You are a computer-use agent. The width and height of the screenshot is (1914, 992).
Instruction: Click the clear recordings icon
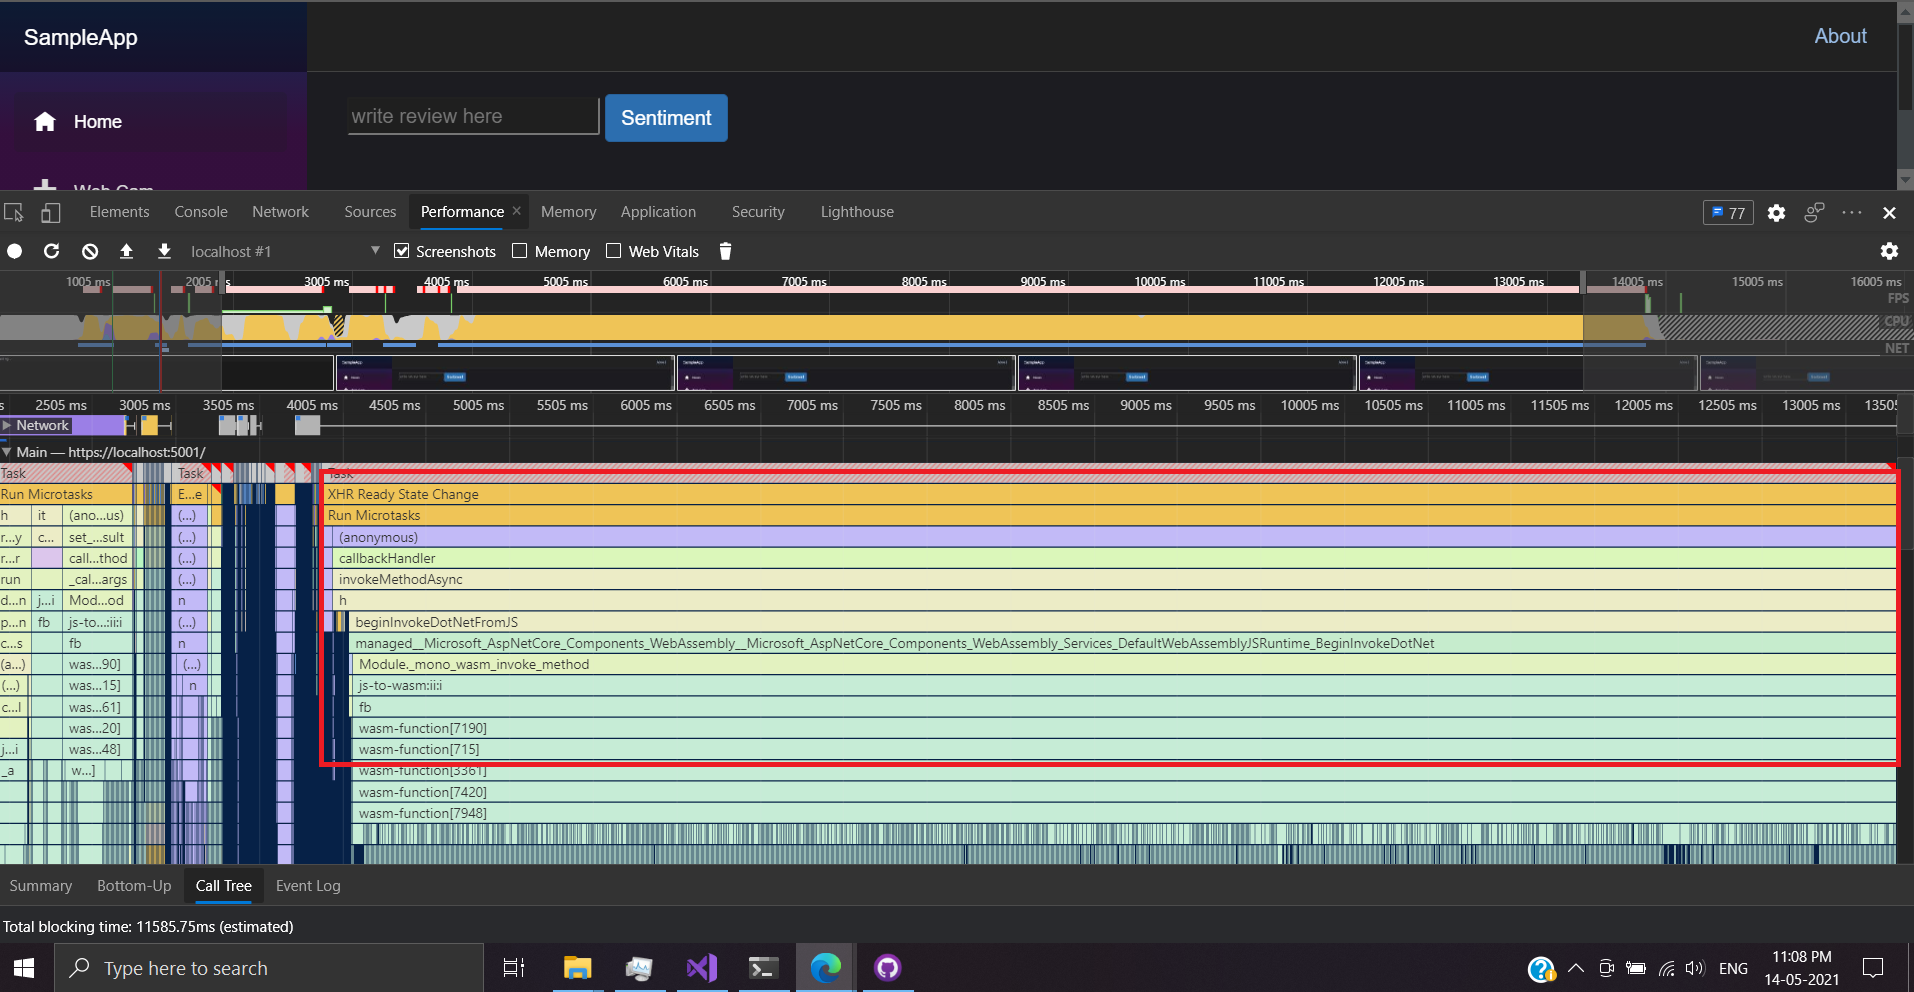89,251
